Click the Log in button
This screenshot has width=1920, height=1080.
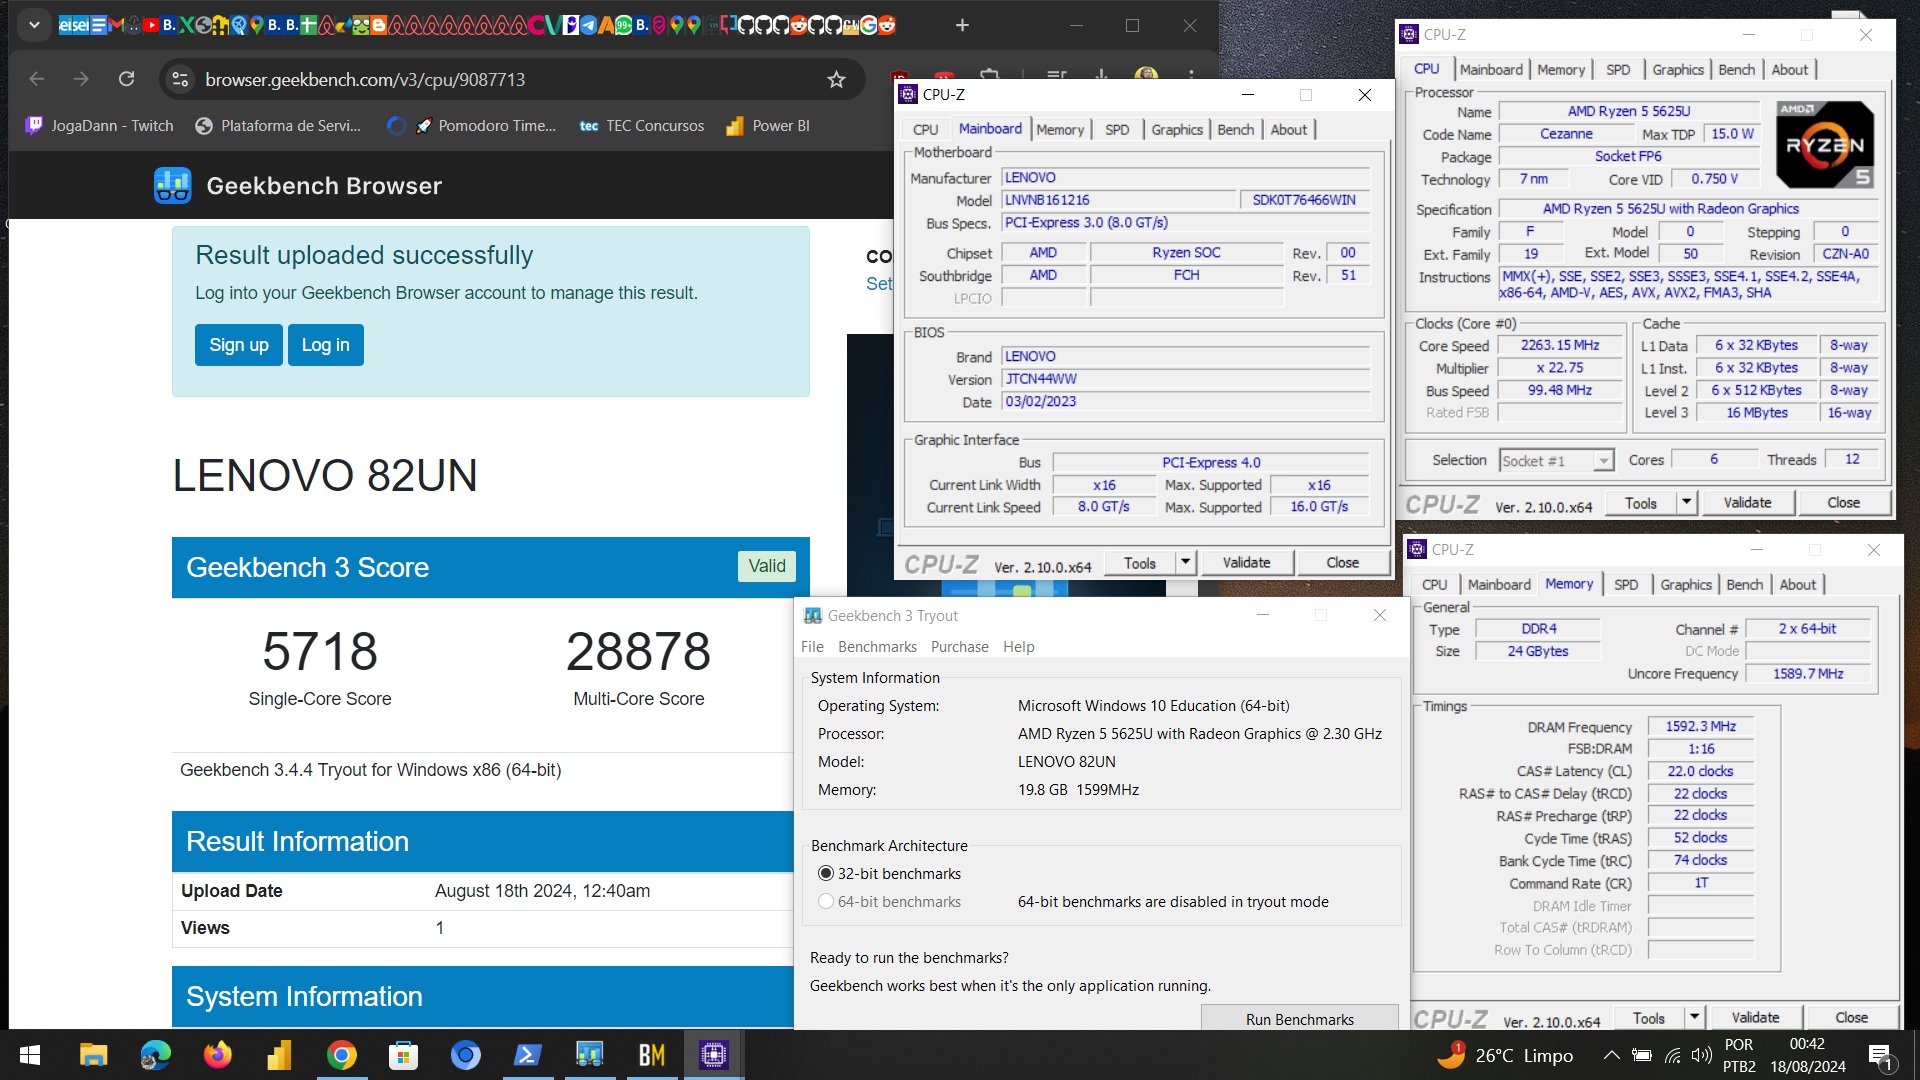tap(326, 345)
